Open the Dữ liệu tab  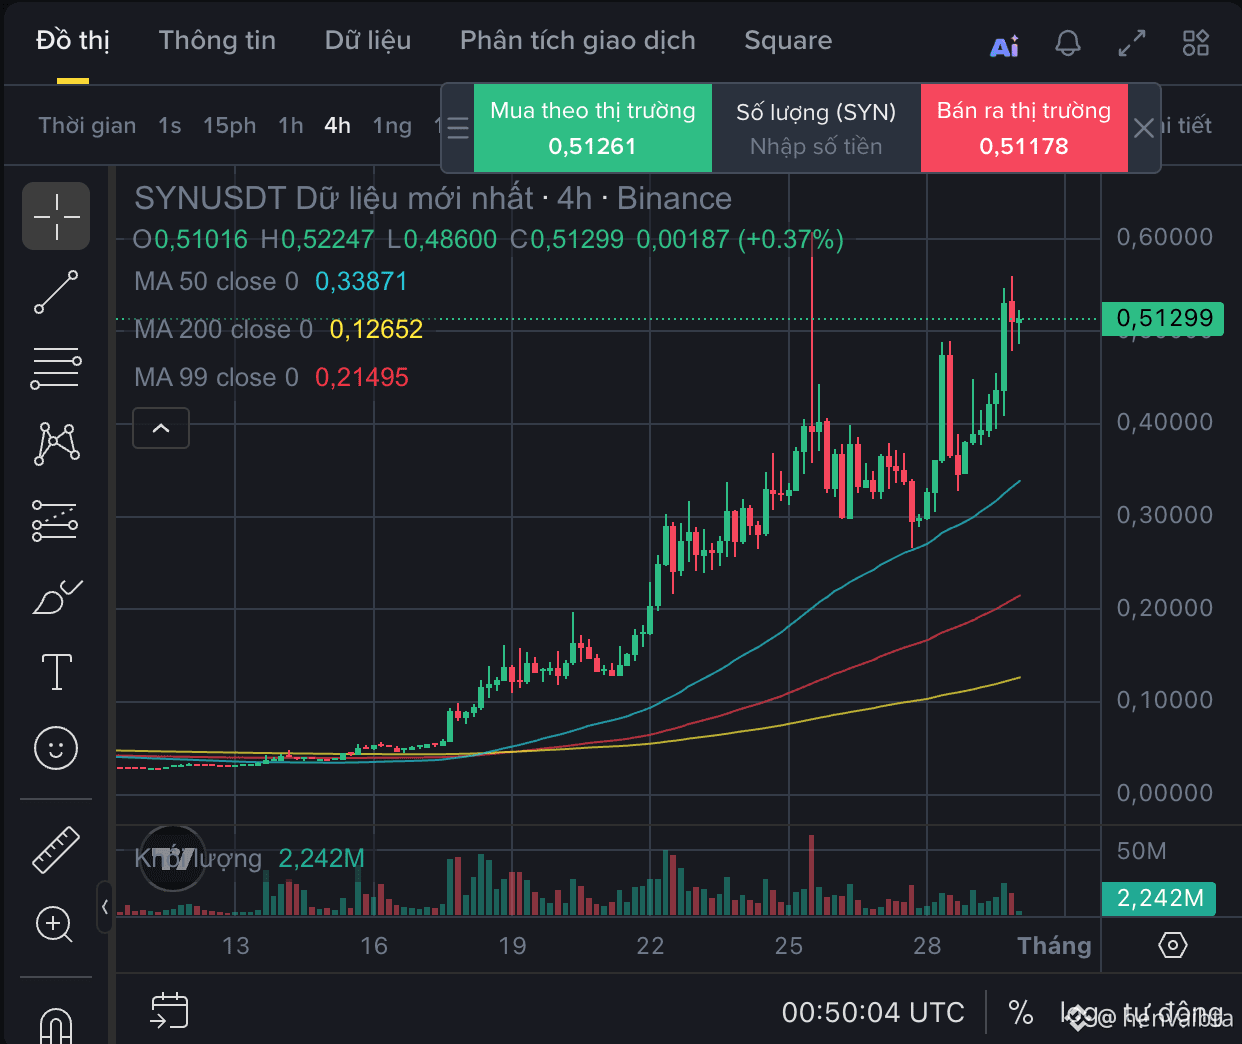click(368, 41)
